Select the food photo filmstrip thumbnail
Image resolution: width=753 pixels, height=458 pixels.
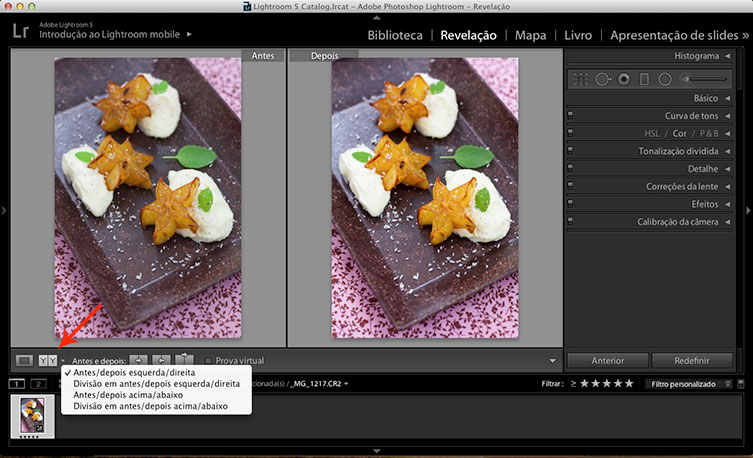33,415
